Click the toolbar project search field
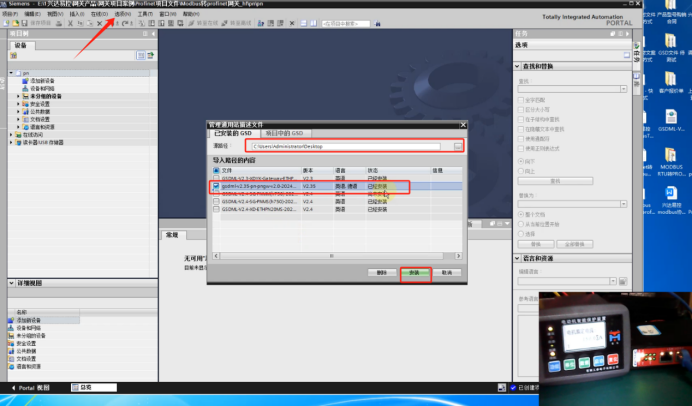 (346, 23)
